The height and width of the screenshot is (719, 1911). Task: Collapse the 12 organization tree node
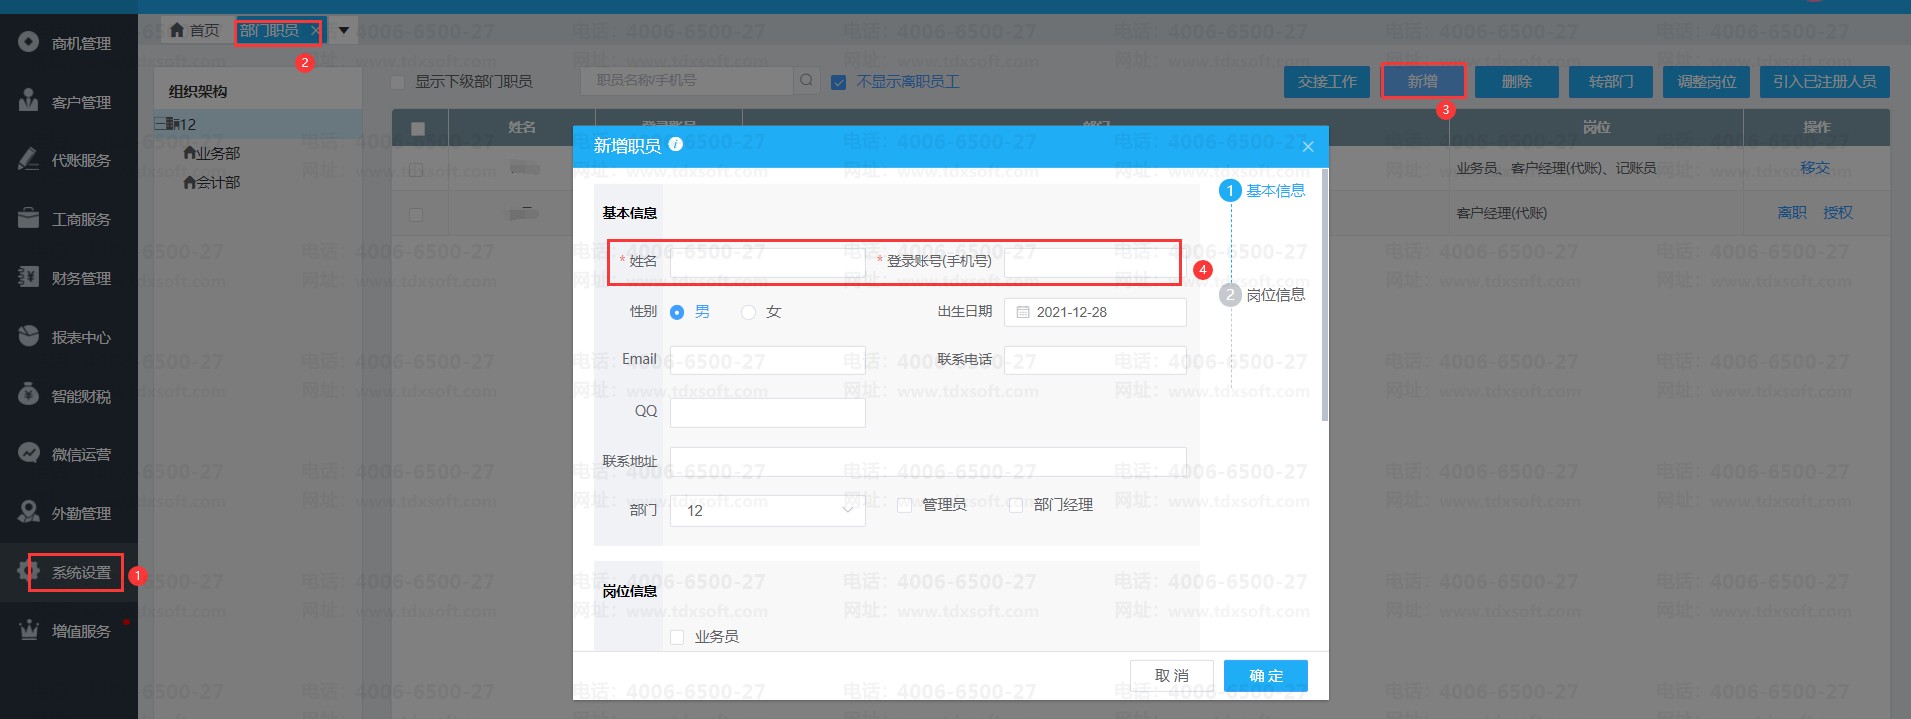click(160, 124)
